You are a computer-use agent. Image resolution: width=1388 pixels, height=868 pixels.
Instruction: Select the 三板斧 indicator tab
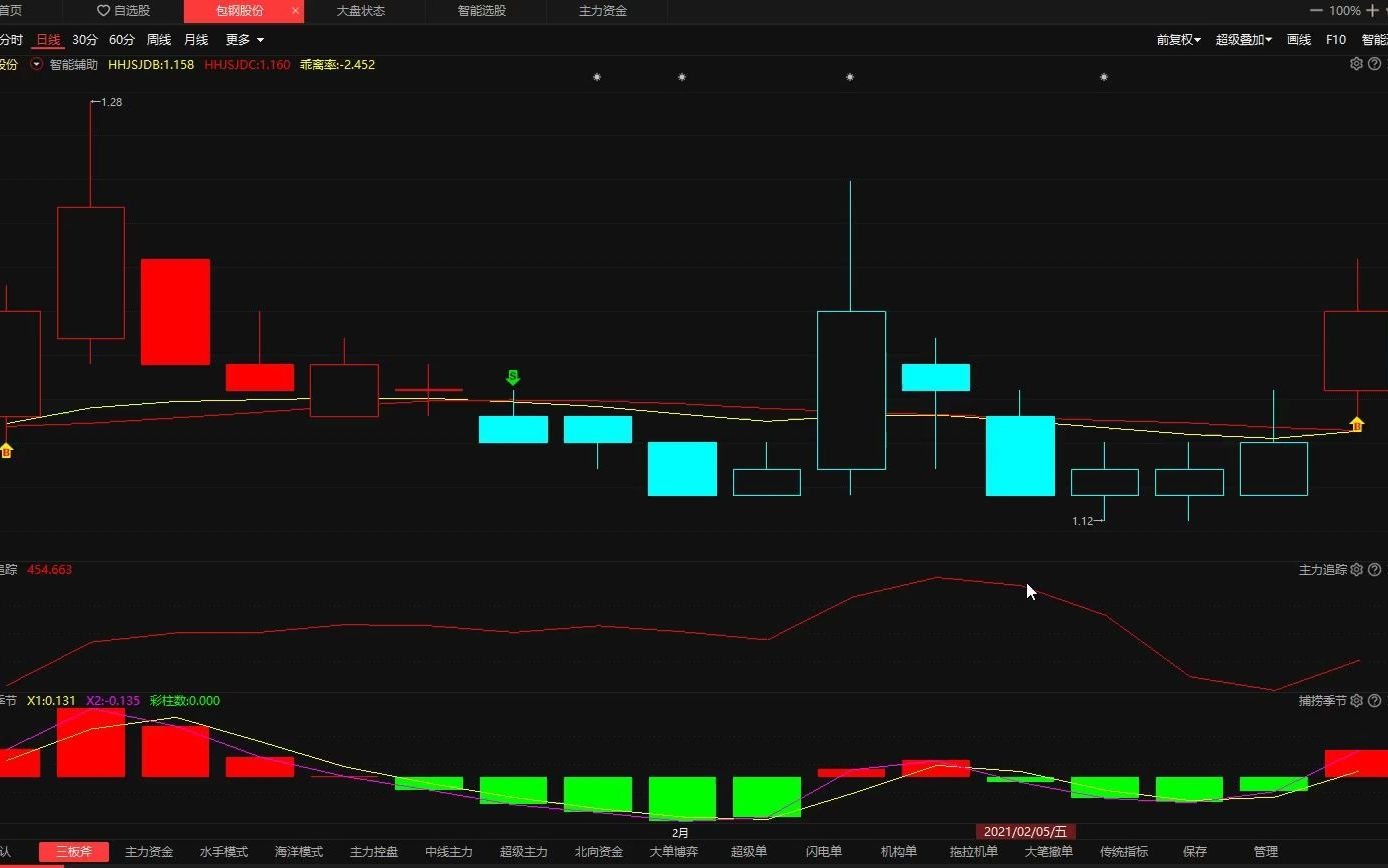point(74,852)
